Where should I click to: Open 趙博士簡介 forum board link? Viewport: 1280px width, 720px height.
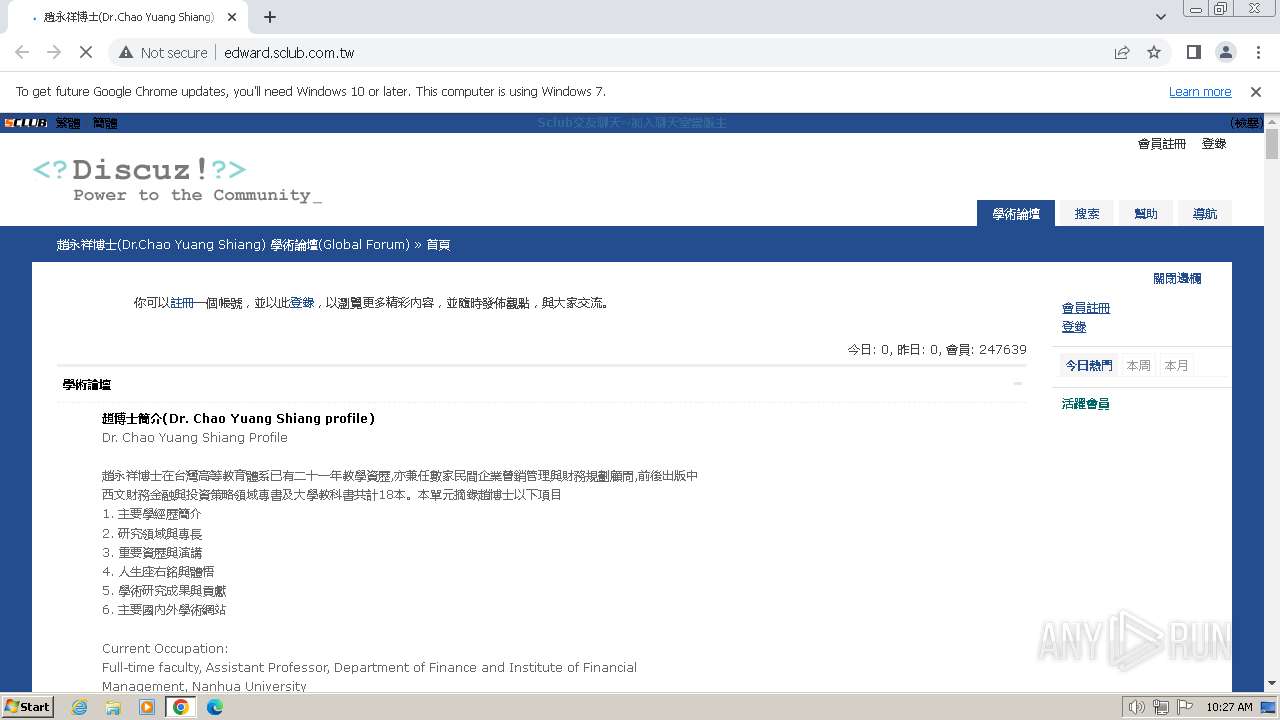tap(238, 418)
